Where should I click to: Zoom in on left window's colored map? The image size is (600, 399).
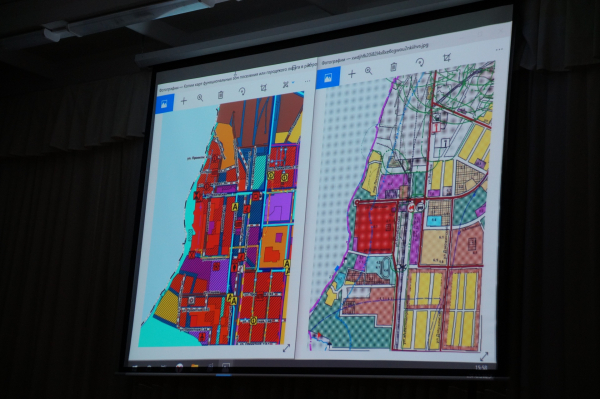pos(200,98)
